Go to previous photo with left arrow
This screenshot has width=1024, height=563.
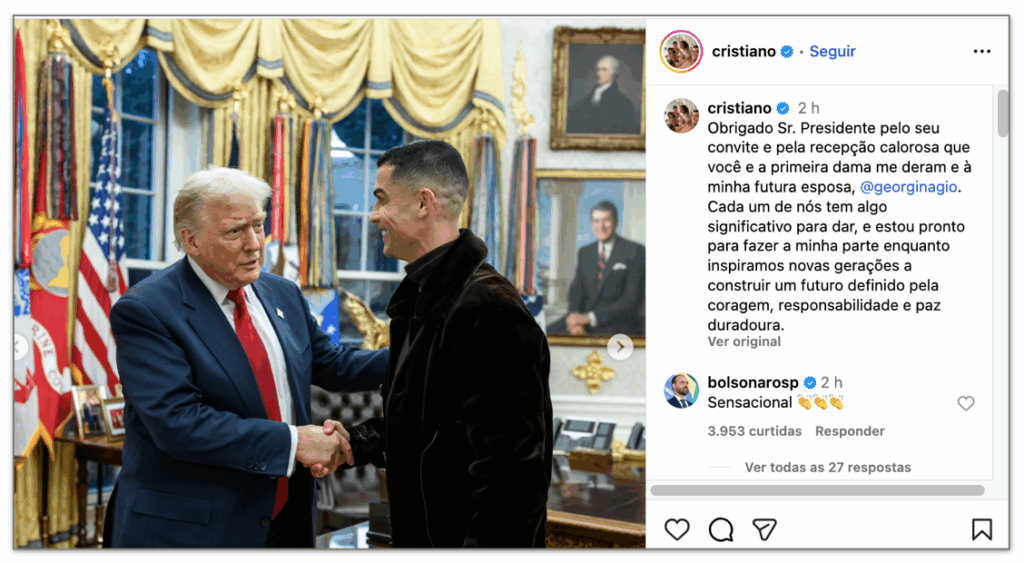(x=21, y=346)
